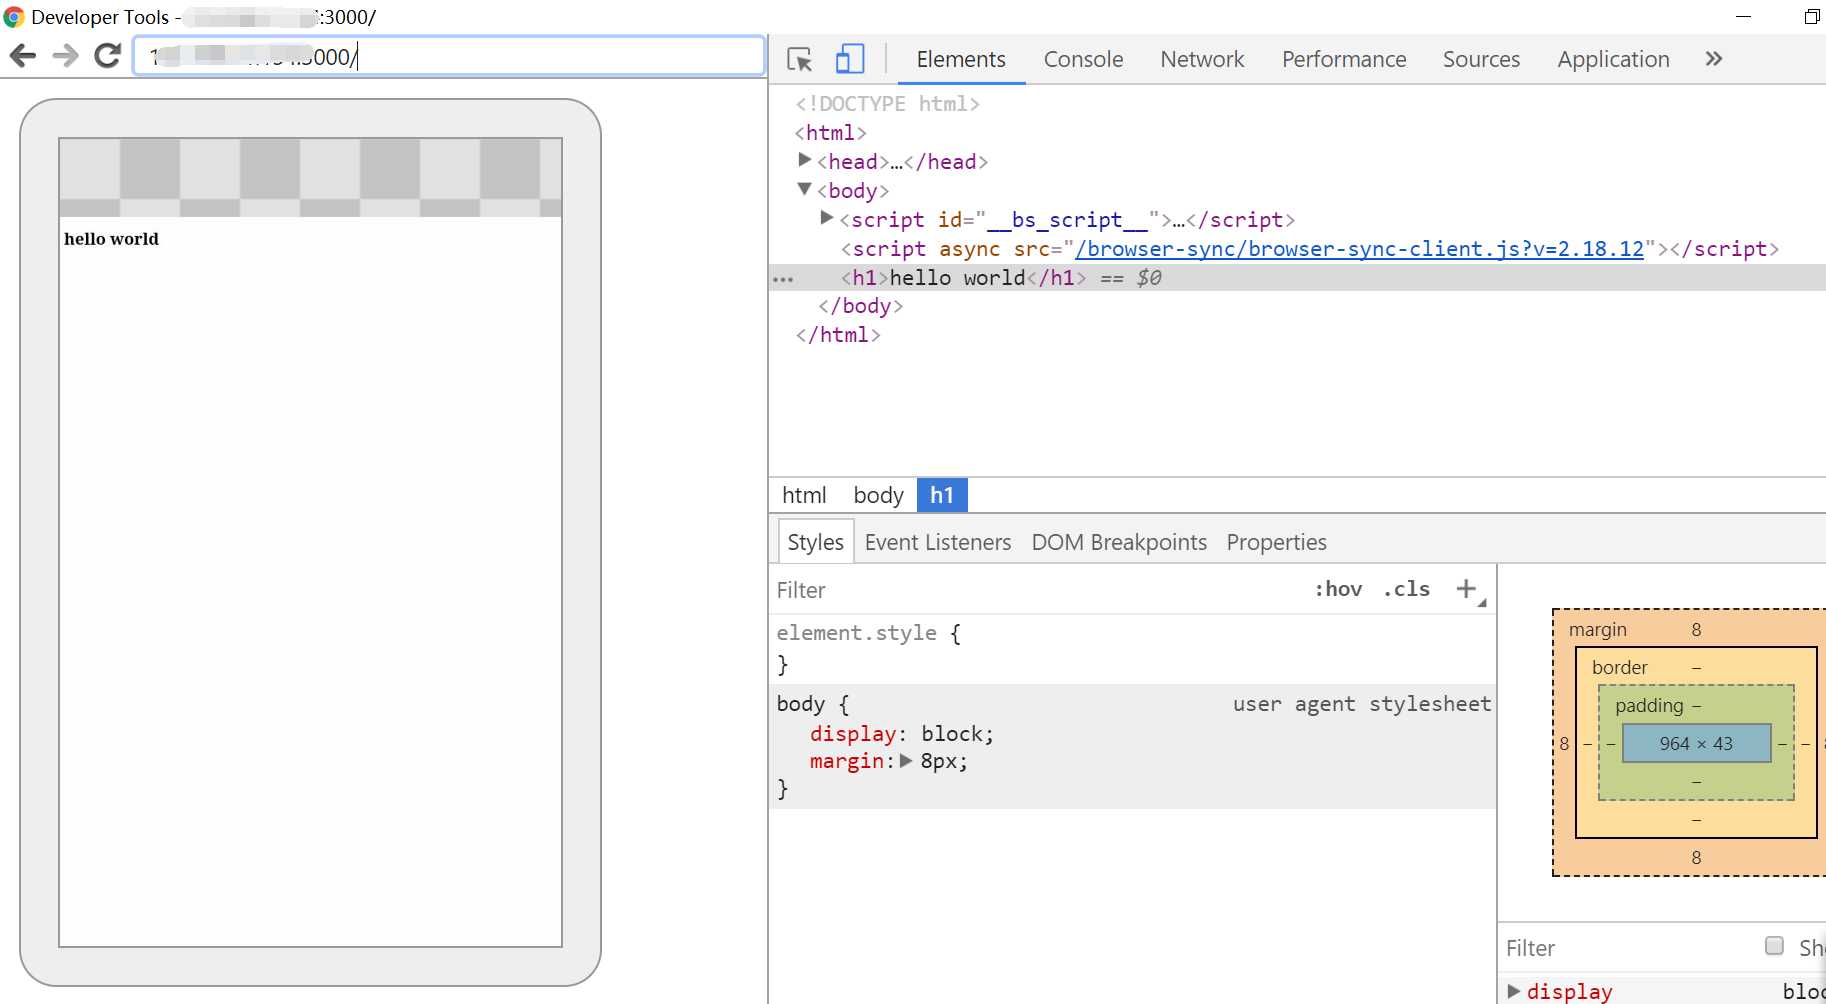
Task: Select the closing html tag row
Action: [838, 335]
